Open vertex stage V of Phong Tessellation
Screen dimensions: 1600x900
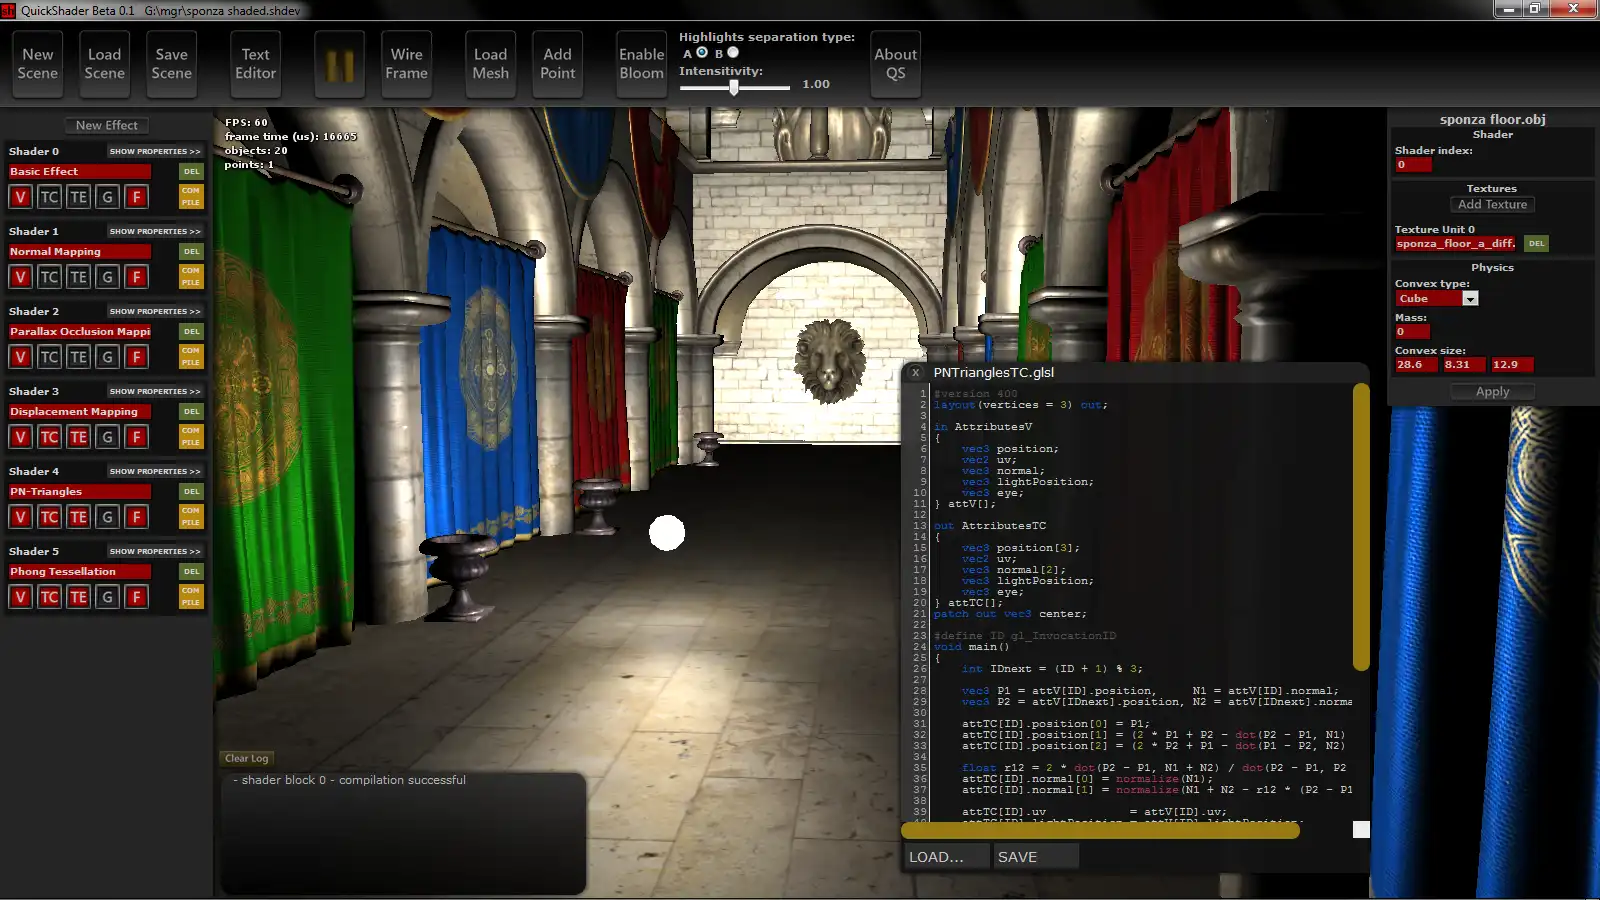coord(20,597)
